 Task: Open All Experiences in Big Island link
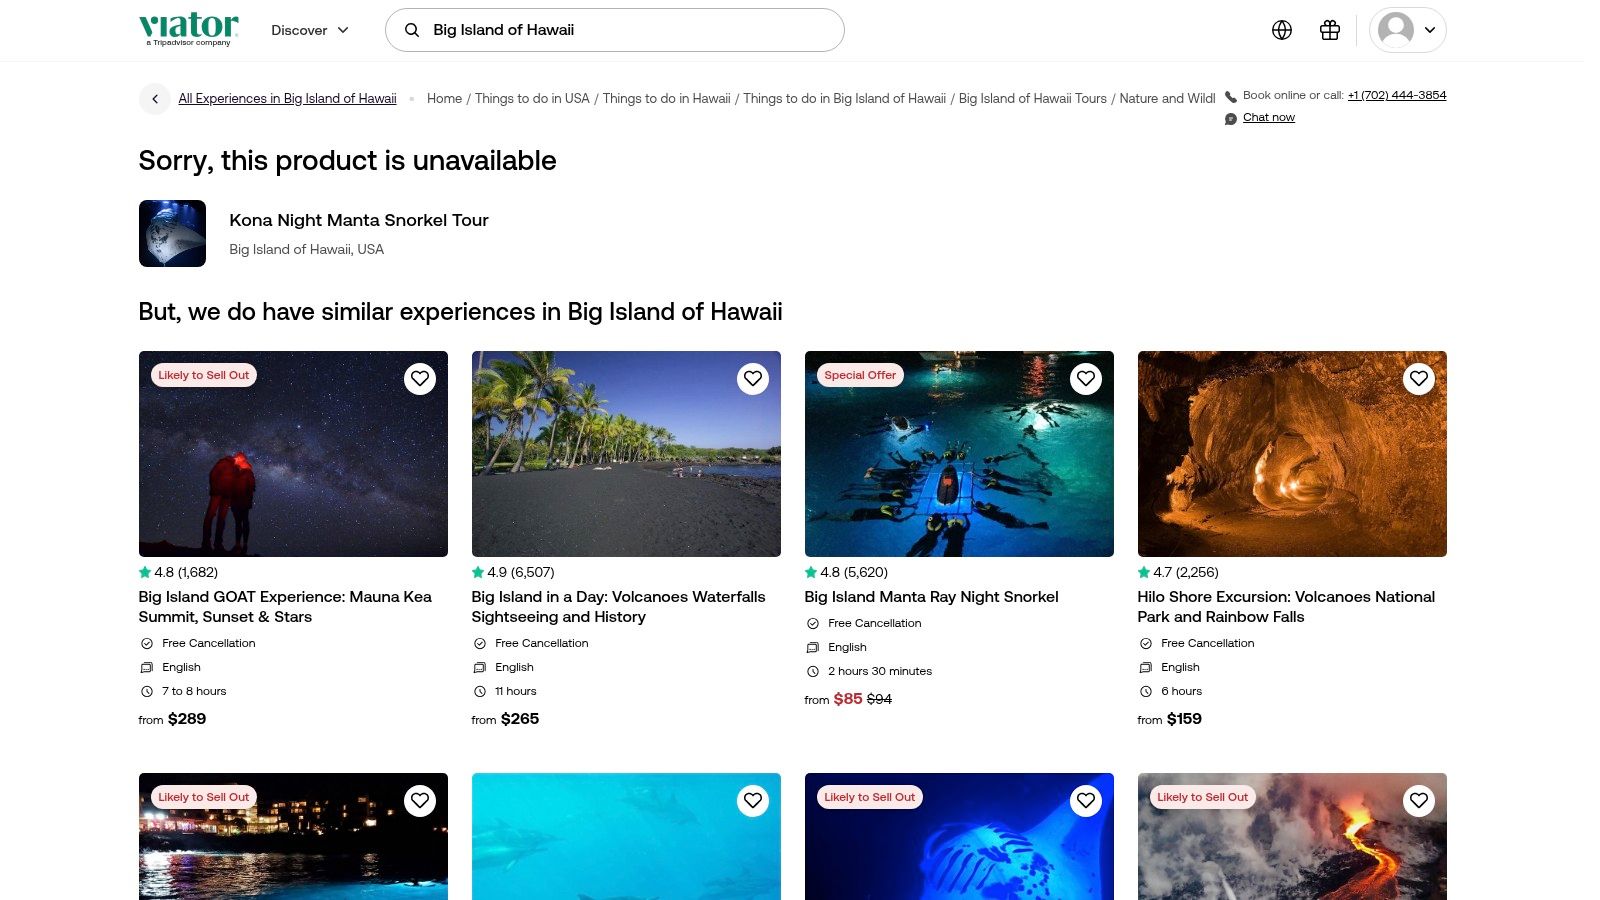coord(287,99)
